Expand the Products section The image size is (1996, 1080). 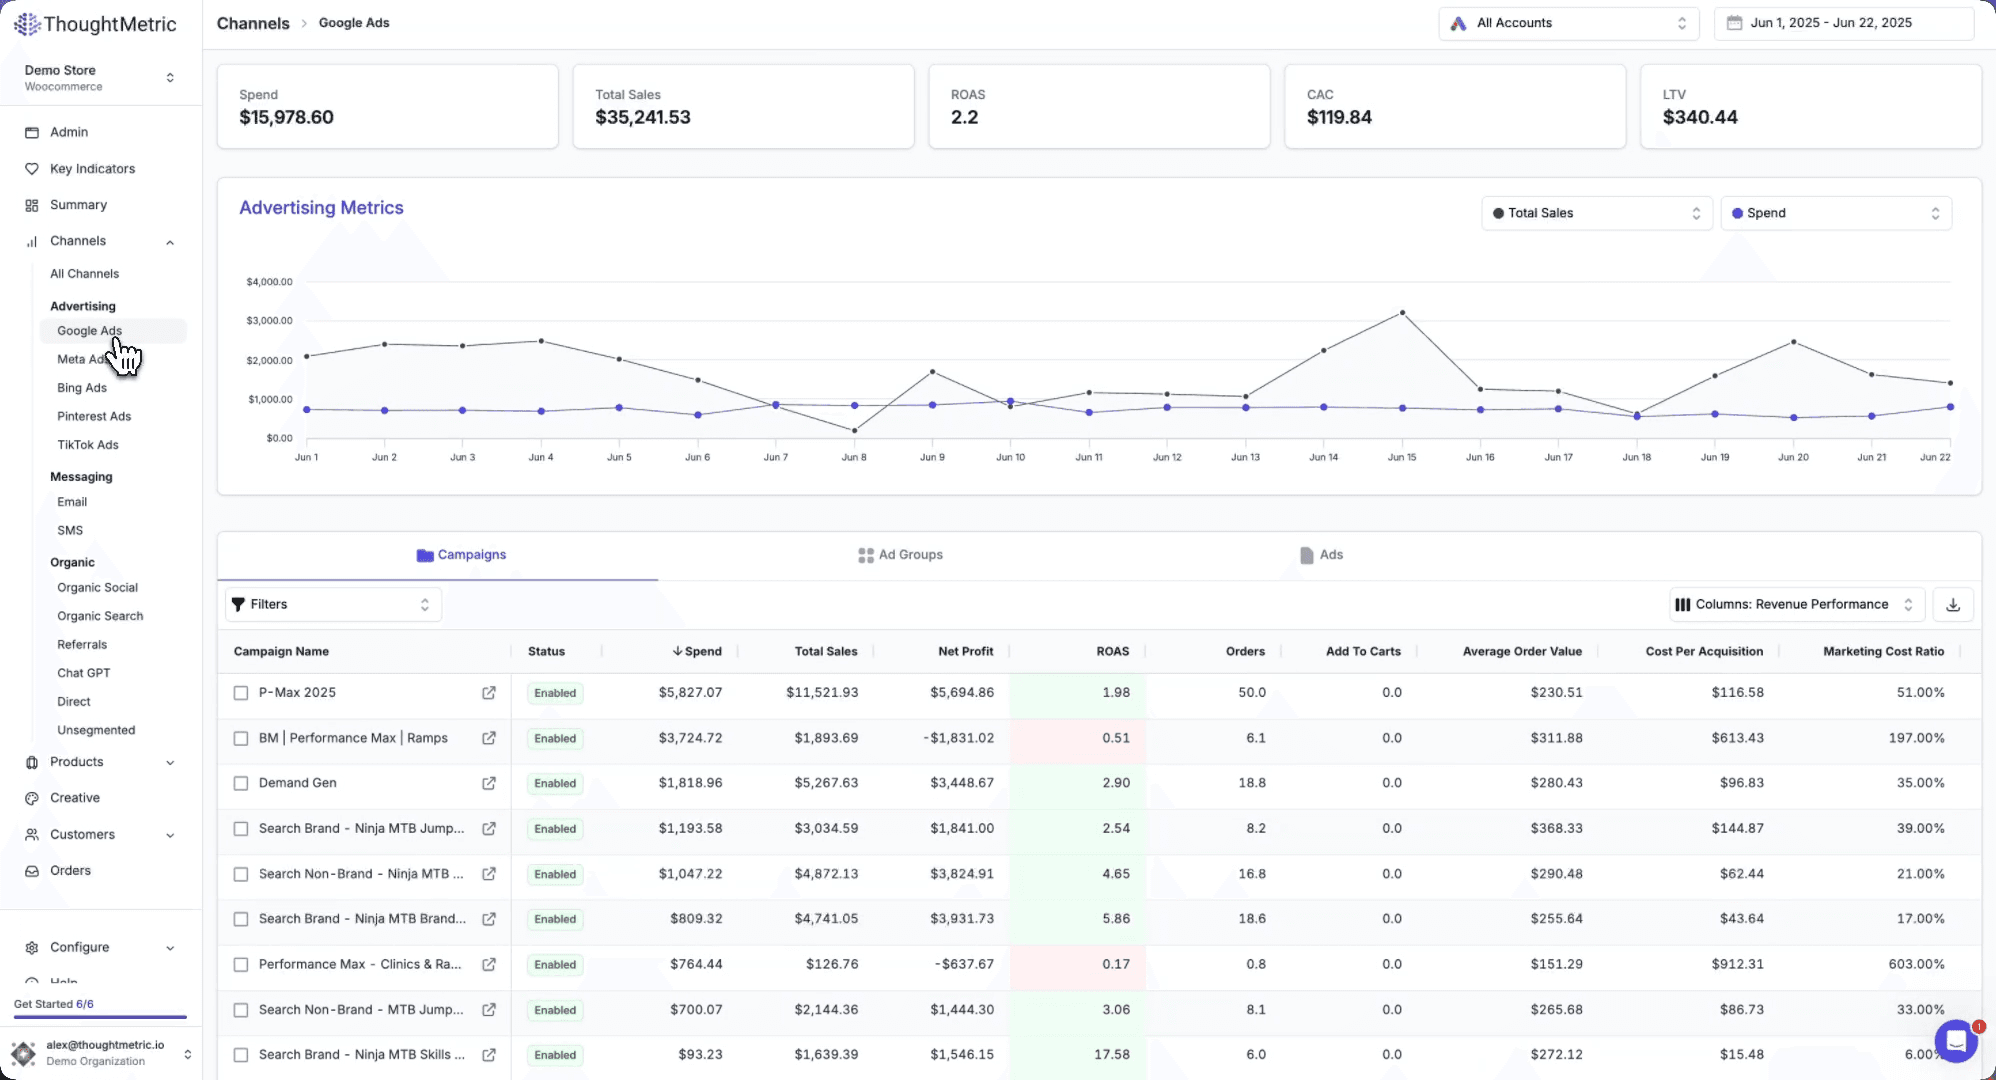coord(170,763)
